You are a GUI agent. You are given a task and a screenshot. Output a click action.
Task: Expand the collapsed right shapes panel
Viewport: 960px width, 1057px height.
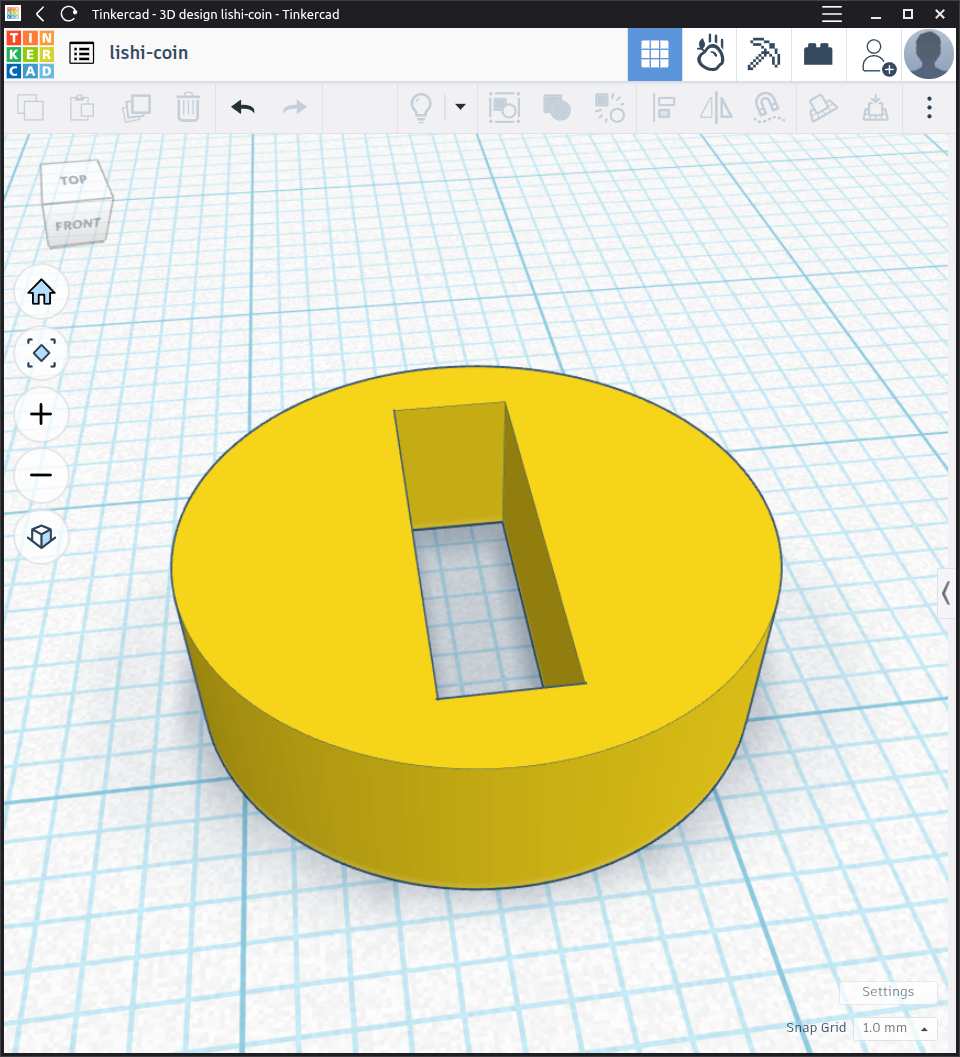[946, 593]
